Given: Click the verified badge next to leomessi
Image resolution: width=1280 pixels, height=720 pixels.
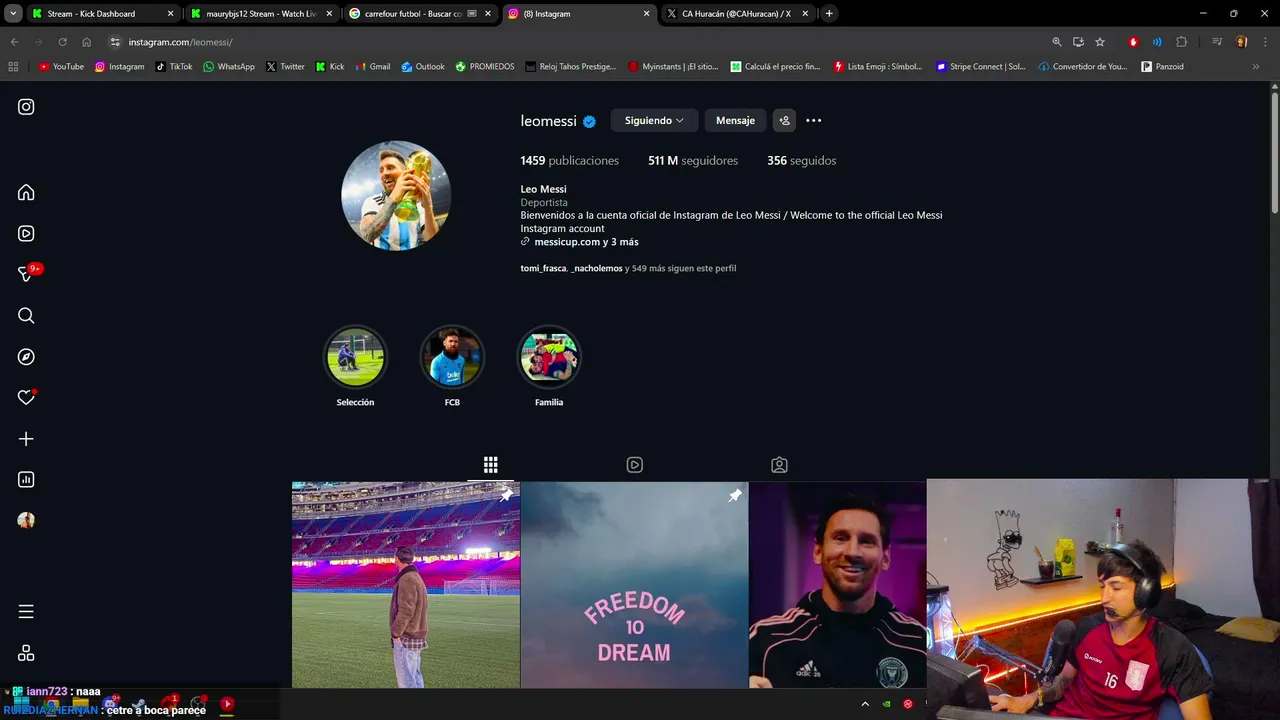Looking at the screenshot, I should click(590, 121).
